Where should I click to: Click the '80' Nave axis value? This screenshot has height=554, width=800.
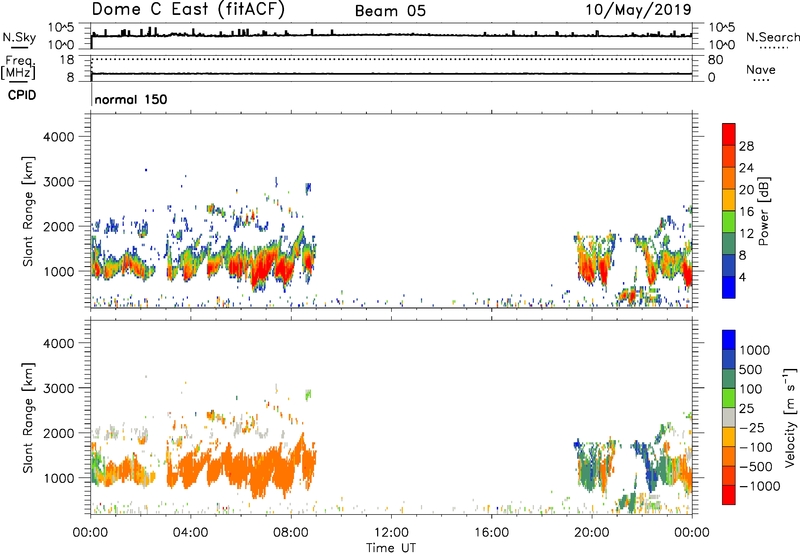(715, 60)
